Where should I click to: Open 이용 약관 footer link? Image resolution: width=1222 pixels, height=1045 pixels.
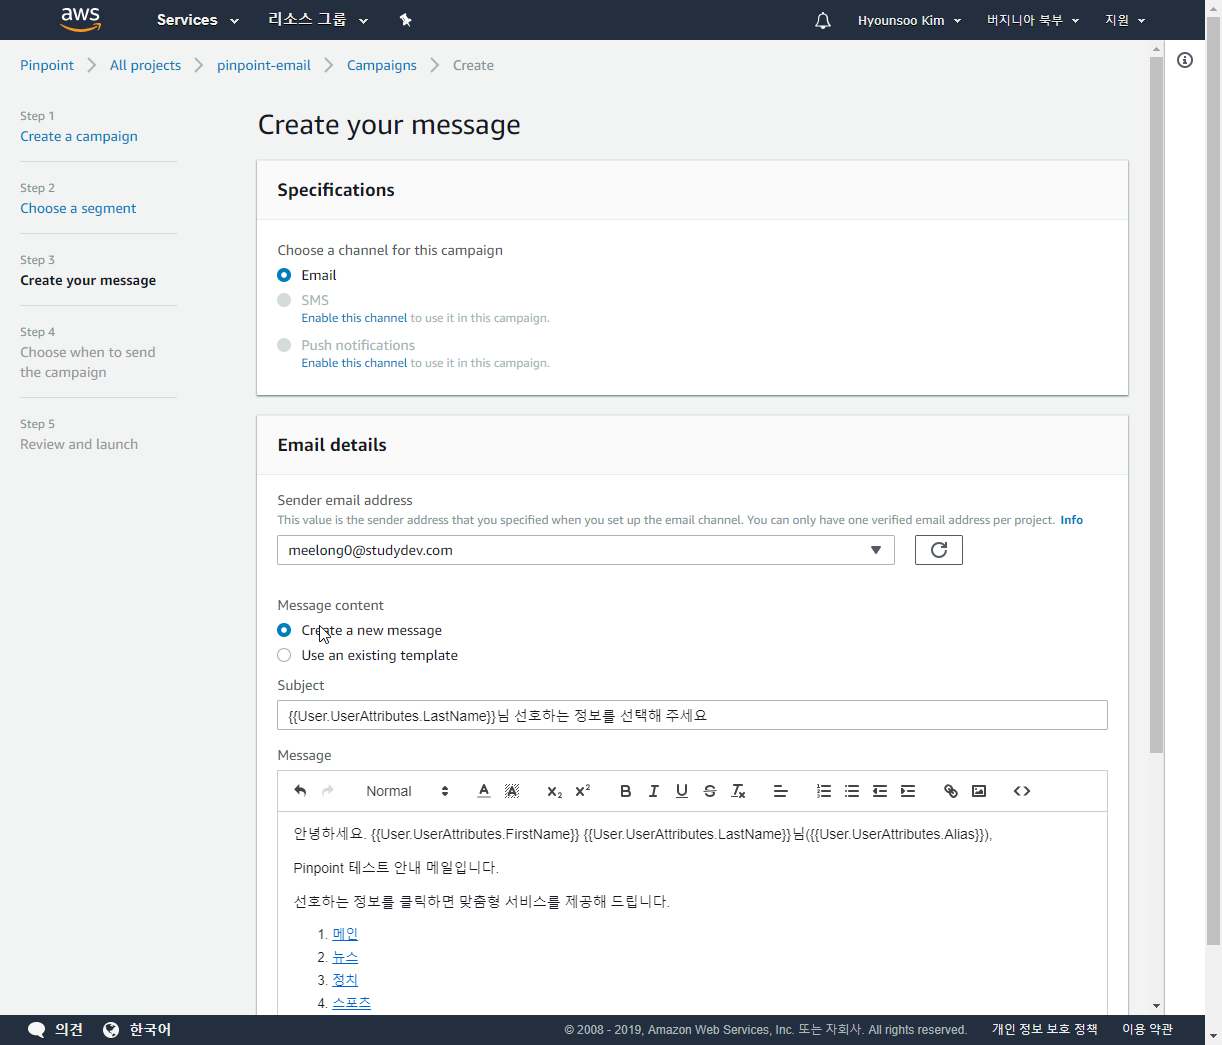tap(1147, 1030)
